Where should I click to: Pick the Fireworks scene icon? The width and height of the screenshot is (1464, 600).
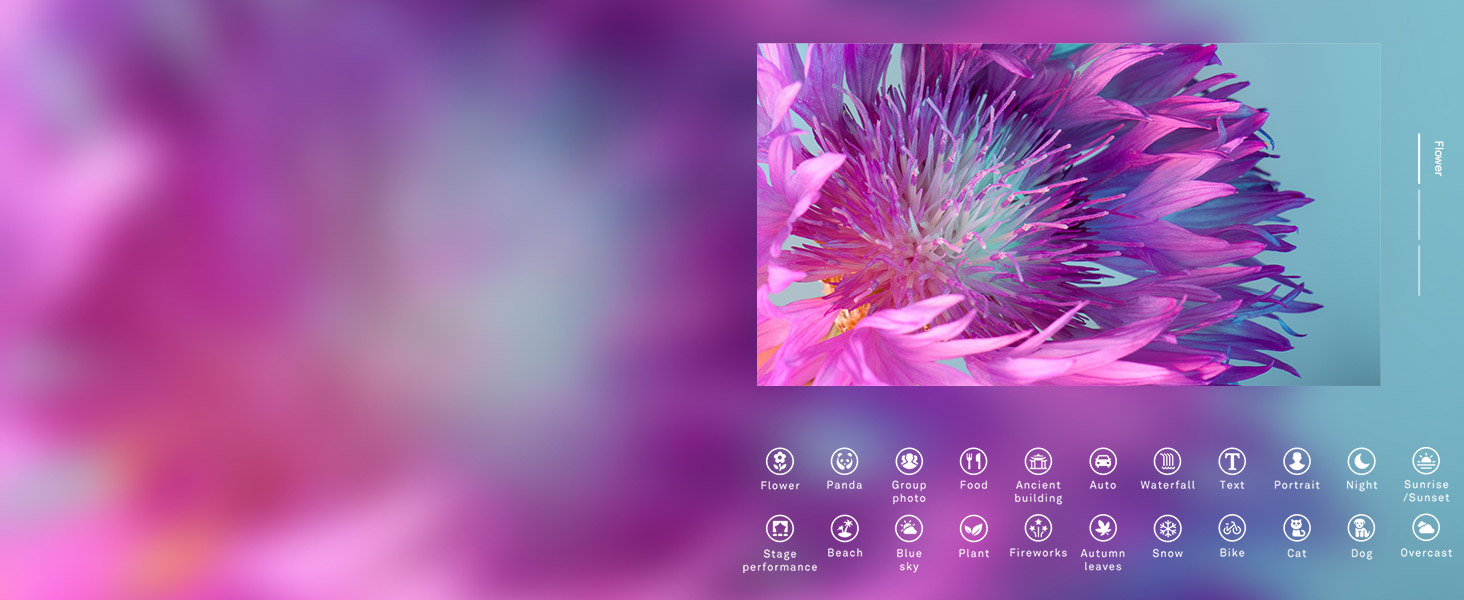1038,529
